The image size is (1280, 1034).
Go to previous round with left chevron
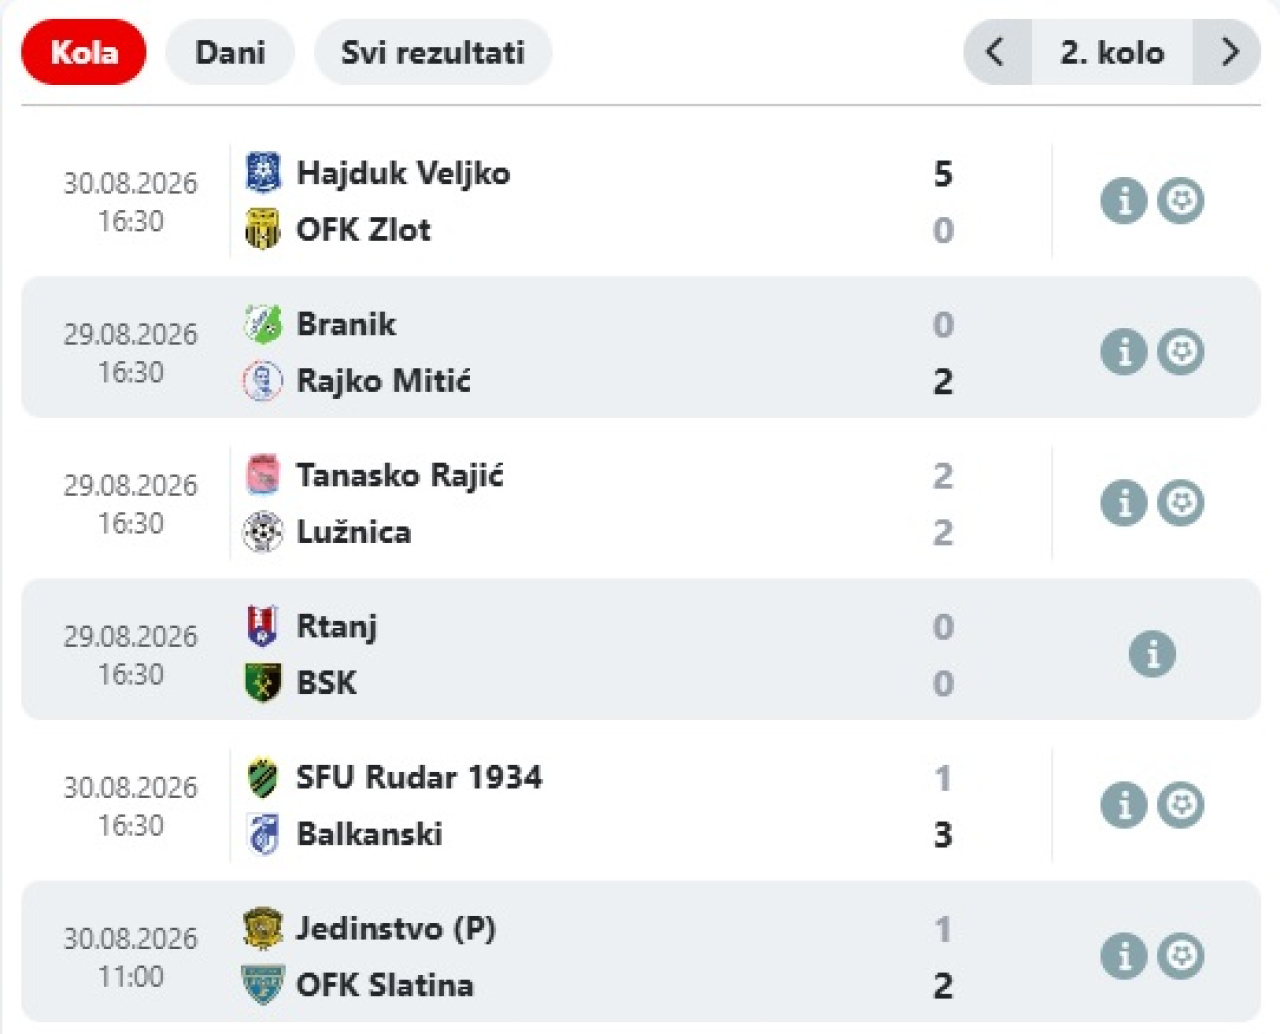(x=996, y=52)
